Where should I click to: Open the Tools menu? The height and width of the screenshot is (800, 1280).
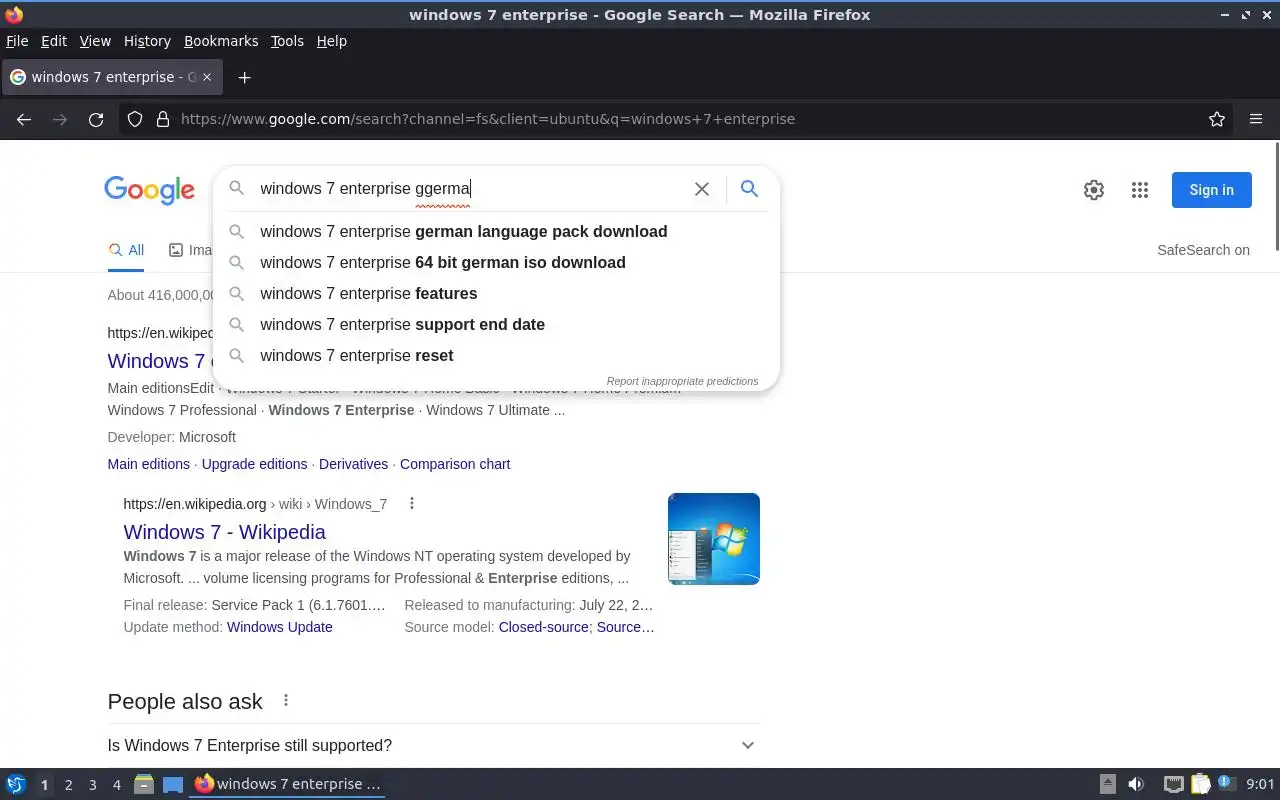[x=287, y=41]
